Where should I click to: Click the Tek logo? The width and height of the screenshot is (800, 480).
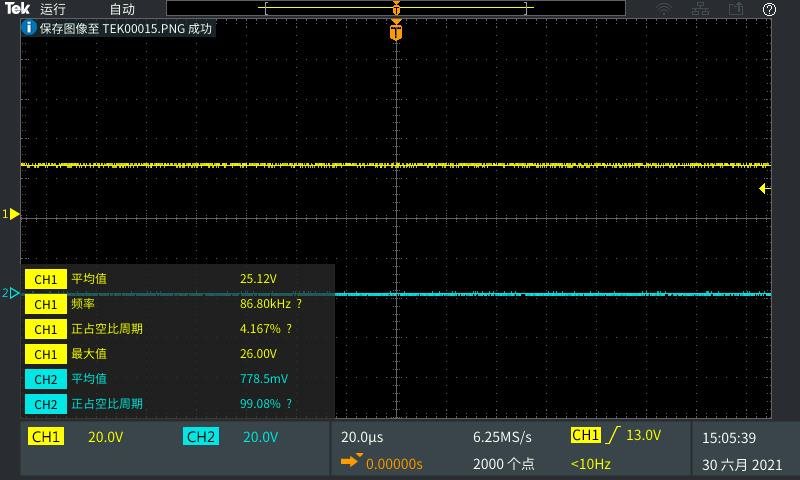(17, 8)
